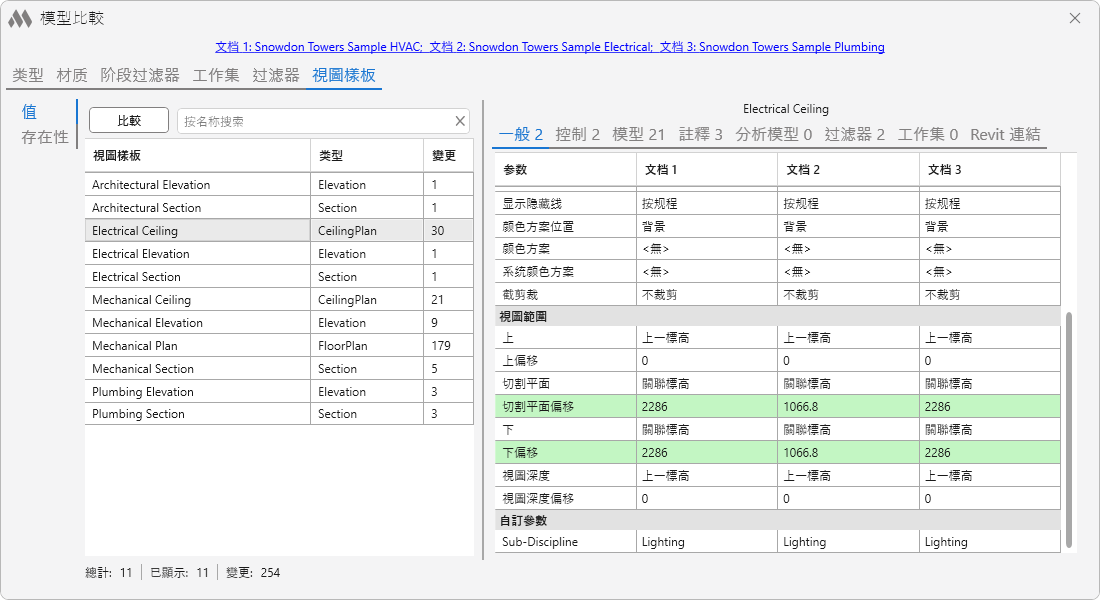Select the Mechanical Plan template row

(x=279, y=345)
